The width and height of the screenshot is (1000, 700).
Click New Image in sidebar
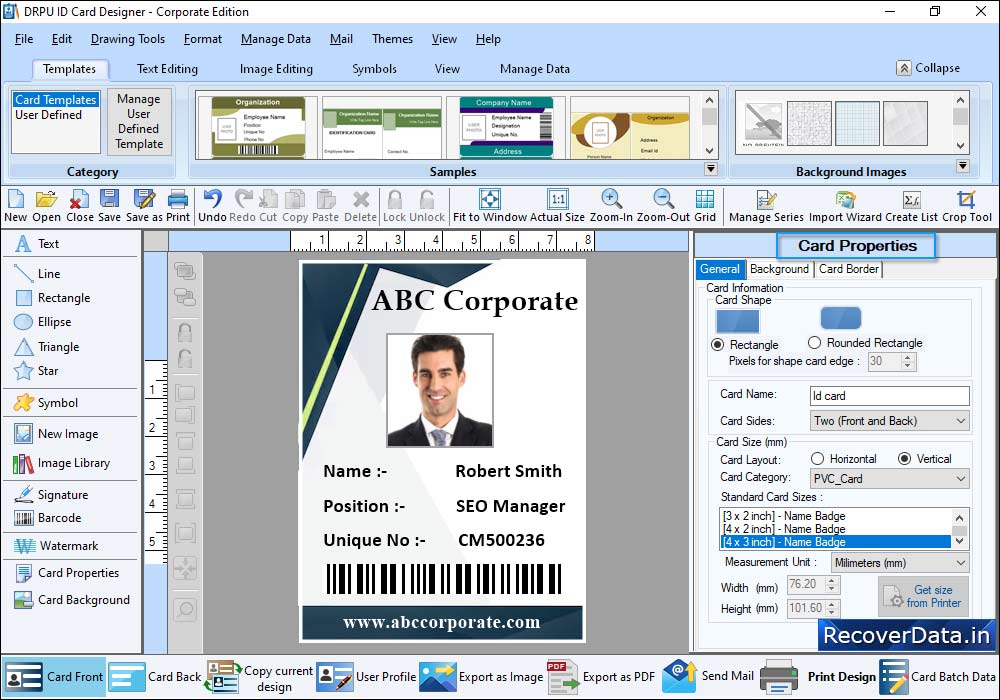tap(56, 434)
